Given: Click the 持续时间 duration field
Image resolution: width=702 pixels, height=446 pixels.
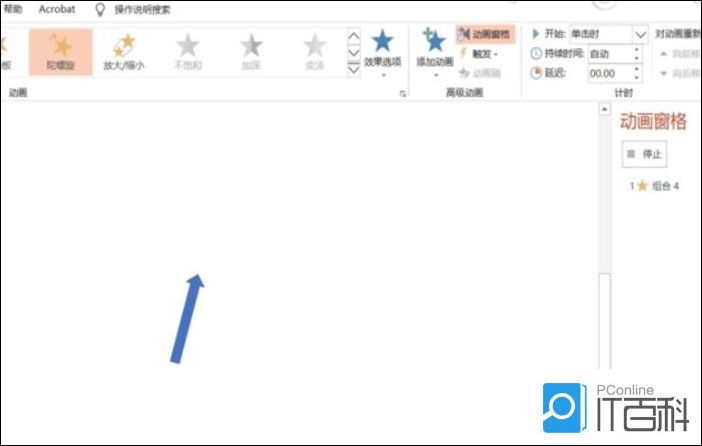Looking at the screenshot, I should 610,54.
